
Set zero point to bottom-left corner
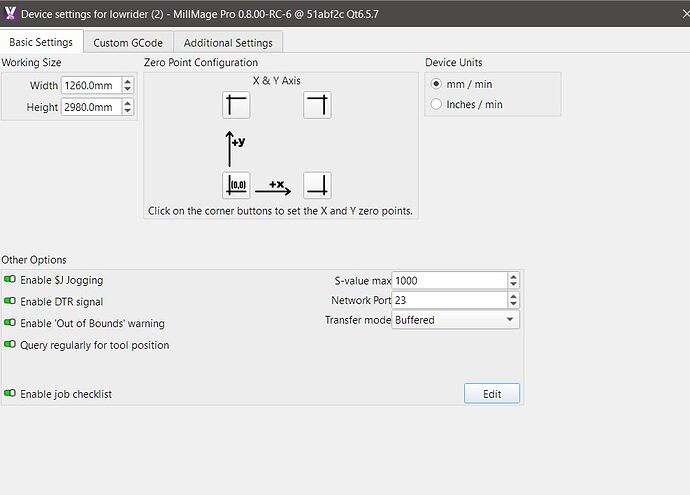coord(236,185)
